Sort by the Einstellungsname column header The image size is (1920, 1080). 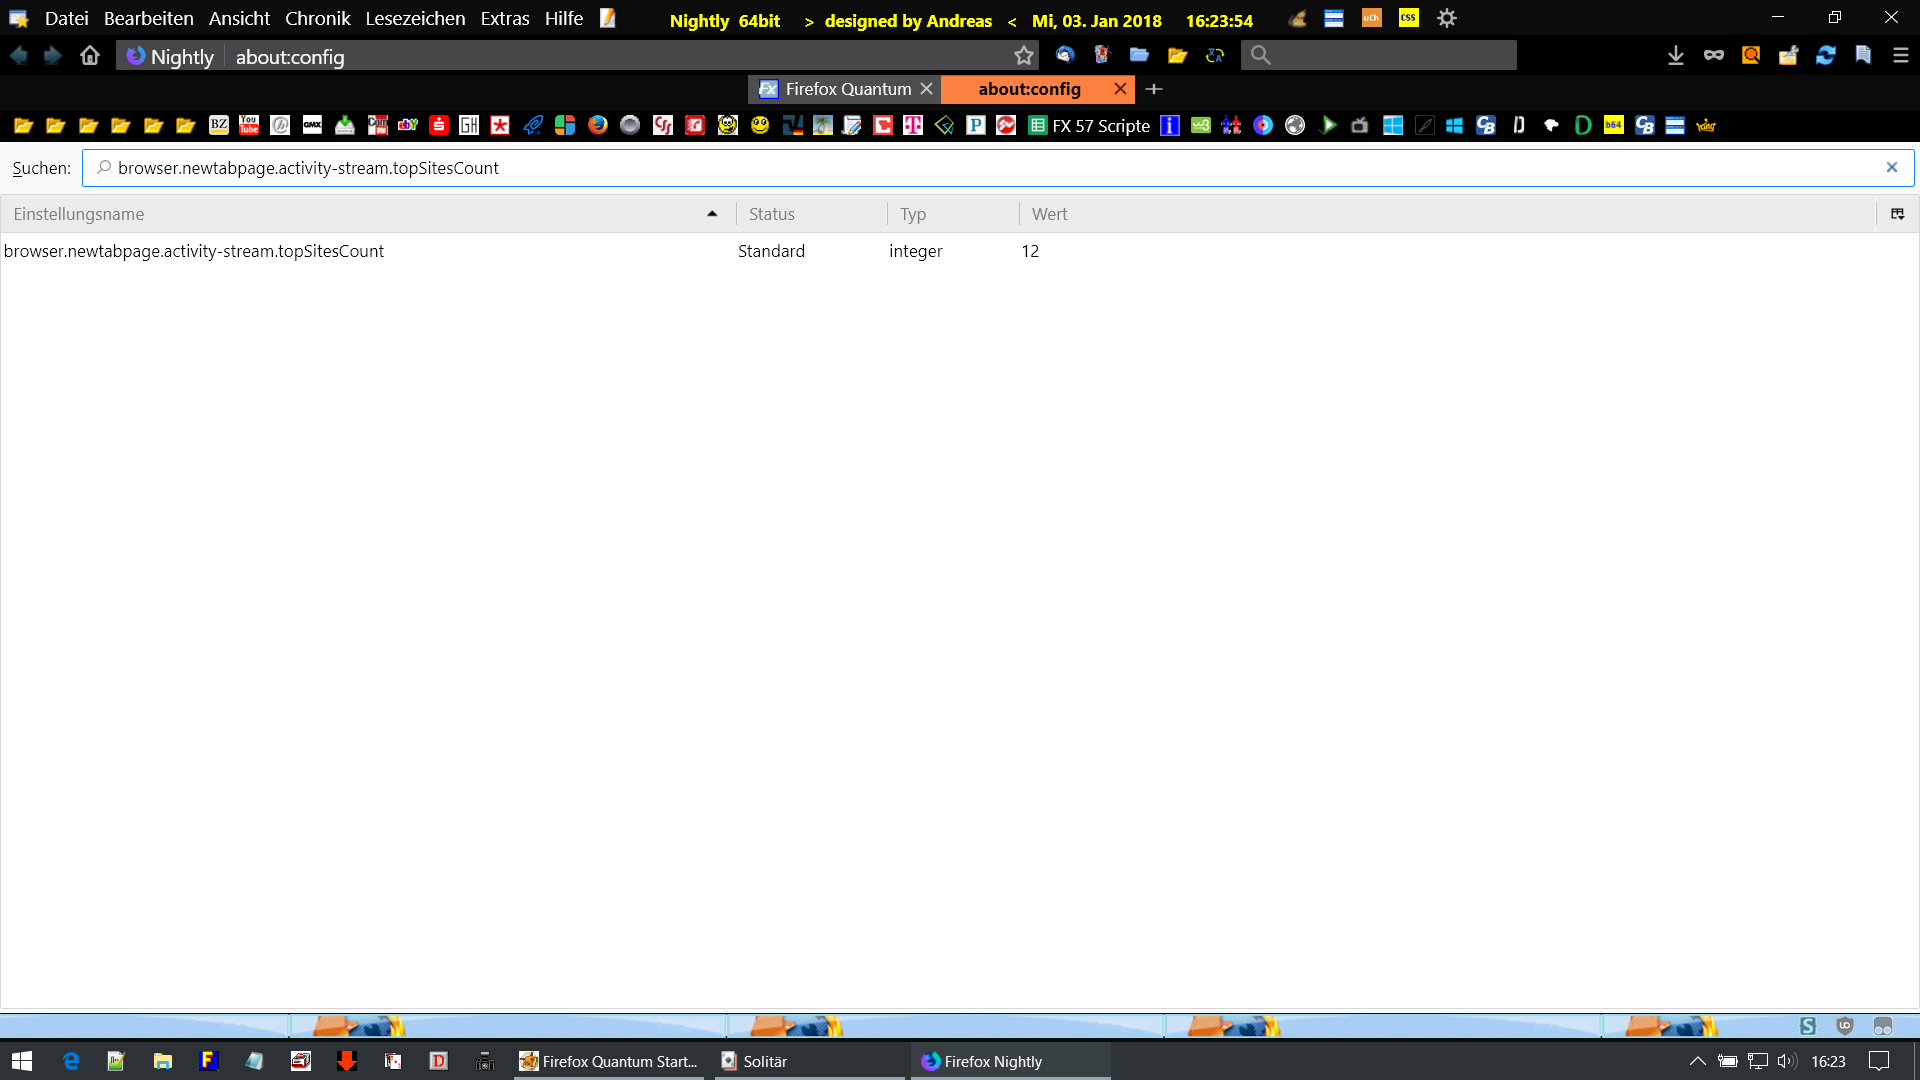(x=360, y=214)
